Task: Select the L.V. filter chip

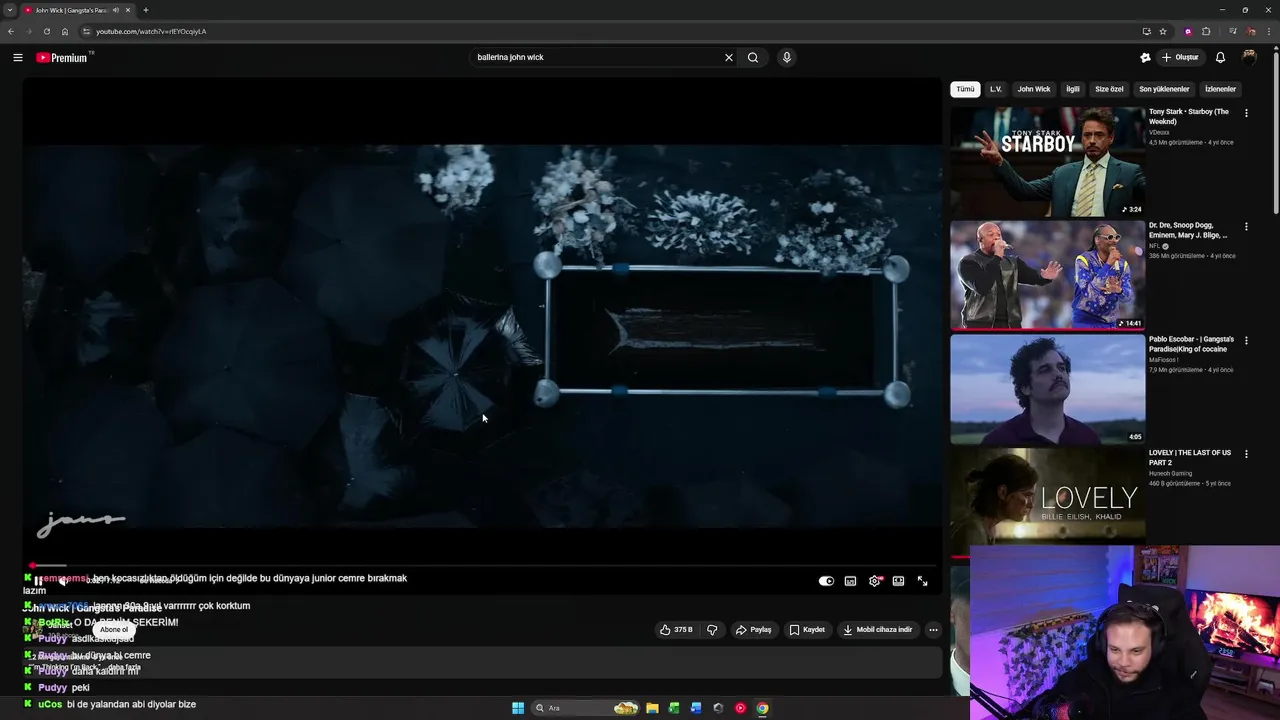Action: (996, 89)
